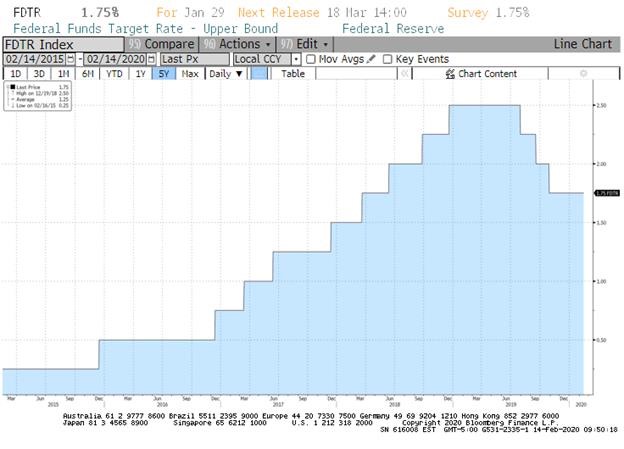The height and width of the screenshot is (449, 624).
Task: Select the Max time range
Action: click(x=189, y=74)
